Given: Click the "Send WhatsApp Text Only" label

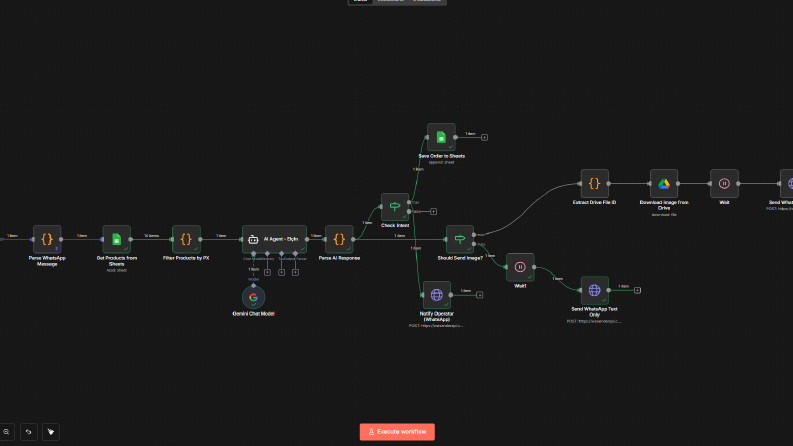Looking at the screenshot, I should pos(594,311).
